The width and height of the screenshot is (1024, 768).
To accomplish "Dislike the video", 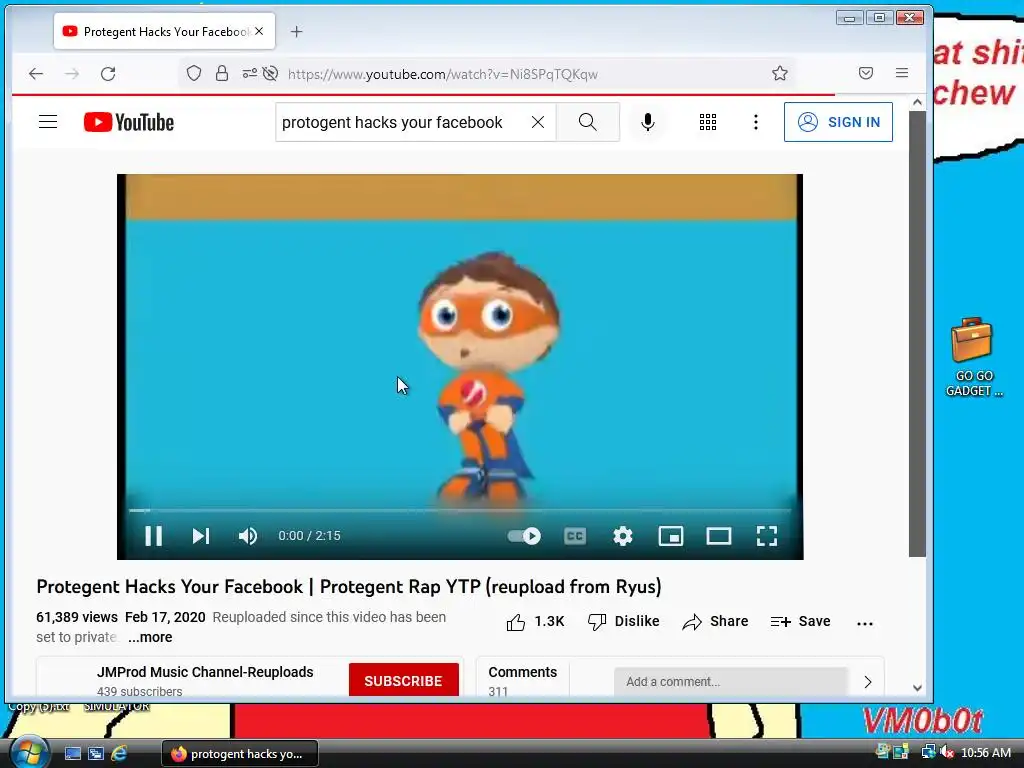I will (x=623, y=622).
